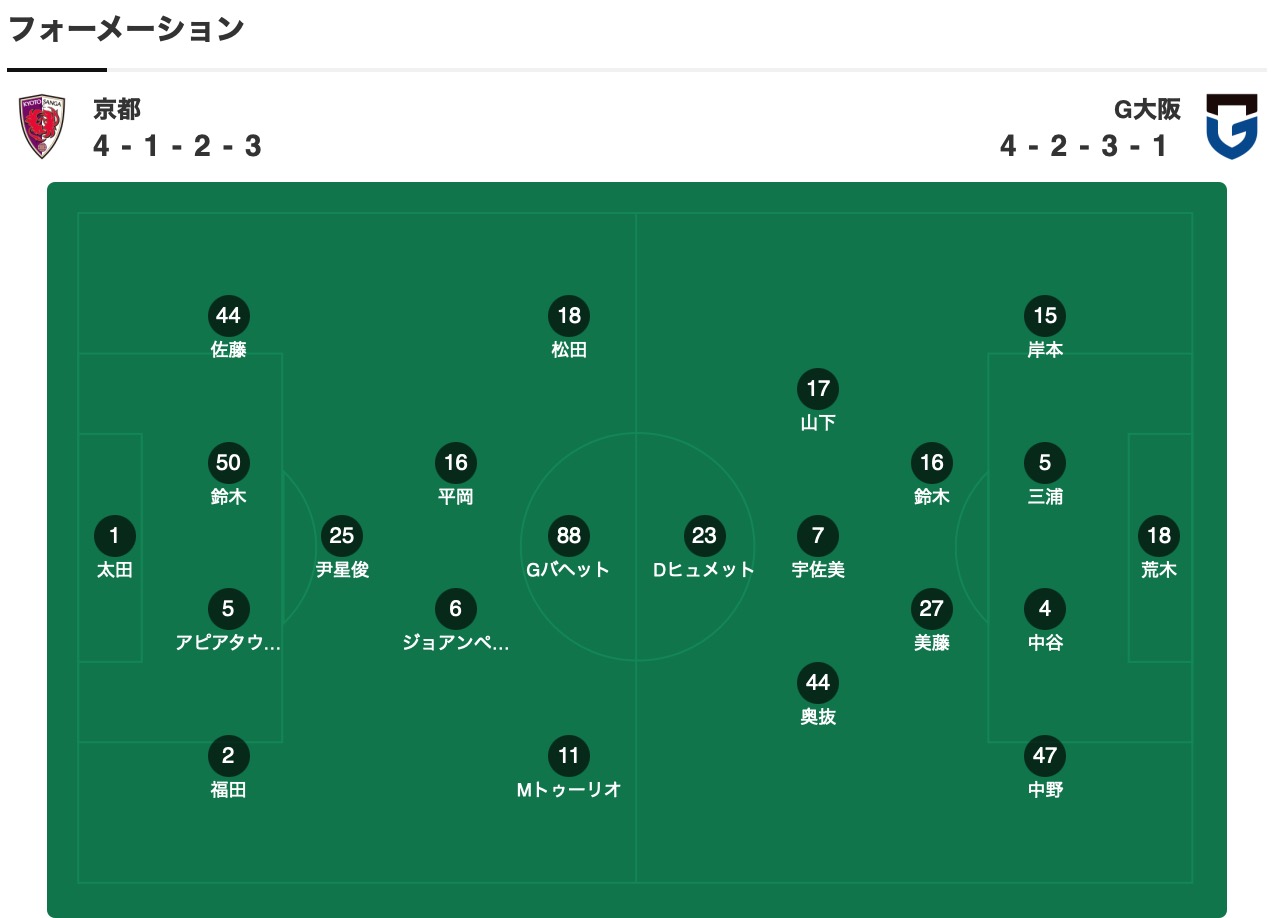Open the 京都 team name link
The width and height of the screenshot is (1274, 918).
point(117,108)
